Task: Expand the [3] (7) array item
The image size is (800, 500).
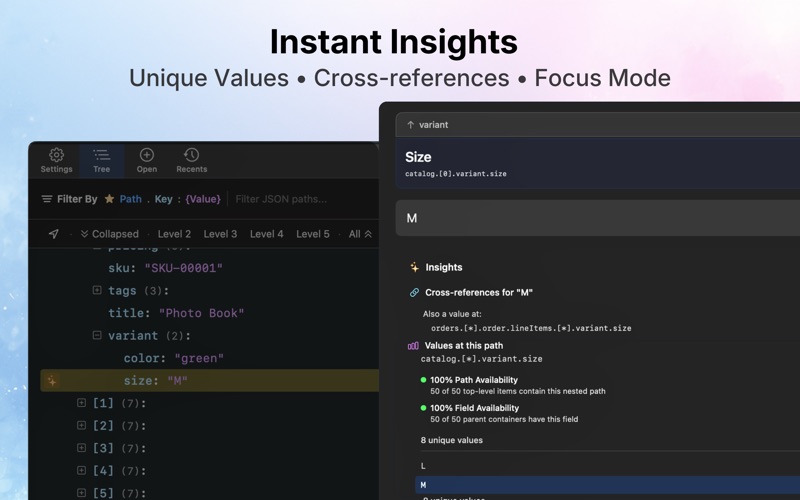Action: click(x=81, y=447)
